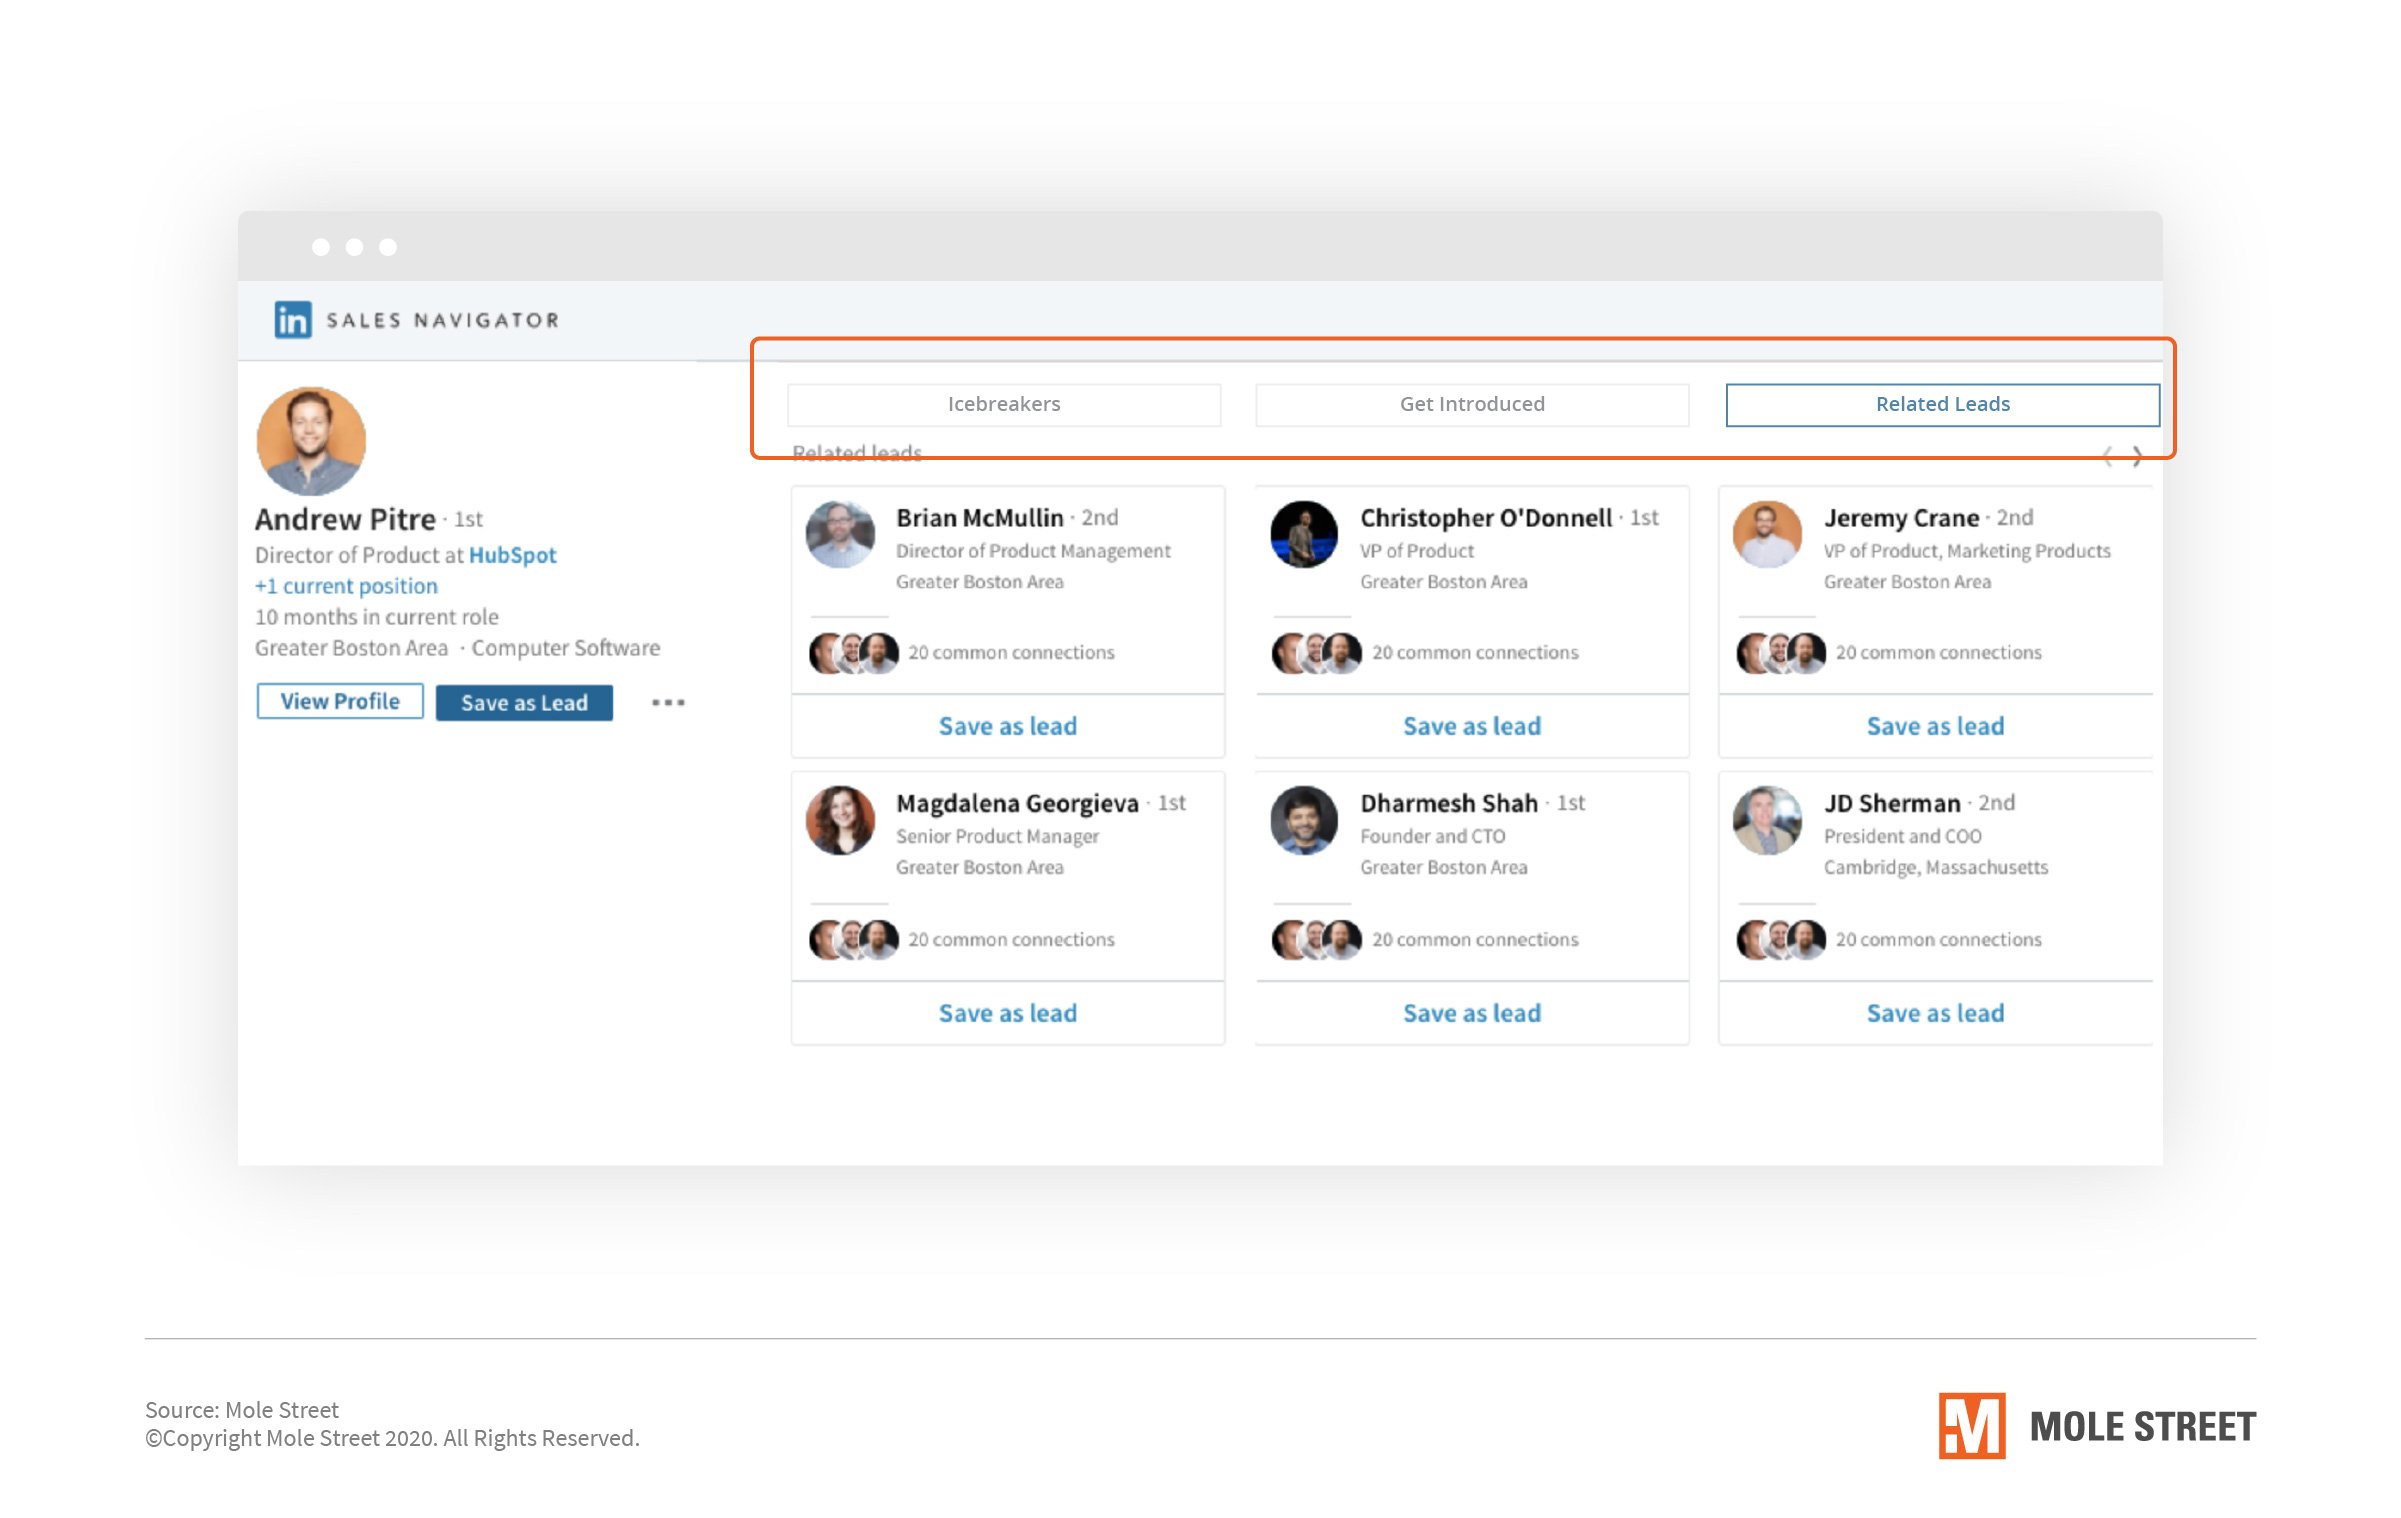Screen dimensions: 2401x1518
Task: Save Brian McMullin as a lead
Action: pyautogui.click(x=1007, y=726)
